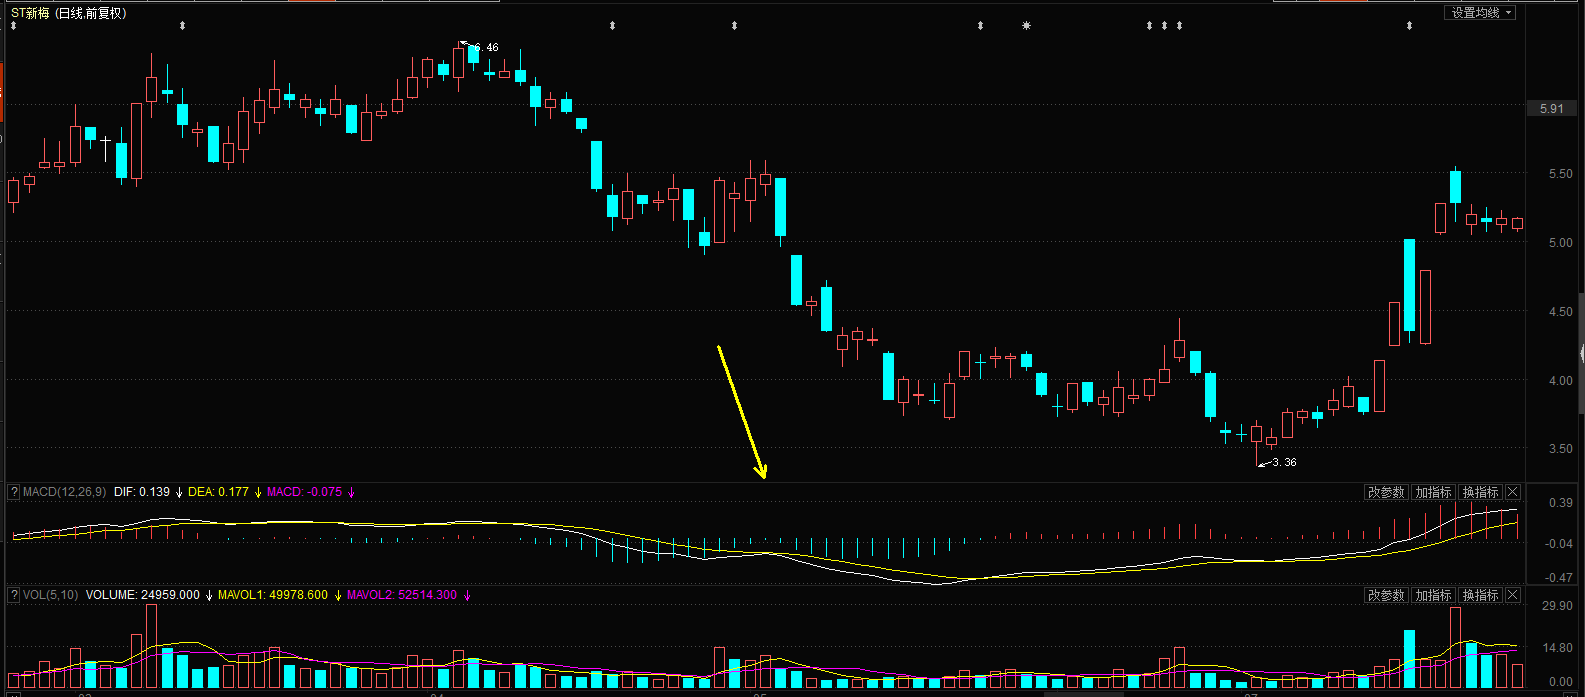Screen dimensions: 1585x697
Task: Click the 4.00 price axis label
Action: pos(1560,381)
